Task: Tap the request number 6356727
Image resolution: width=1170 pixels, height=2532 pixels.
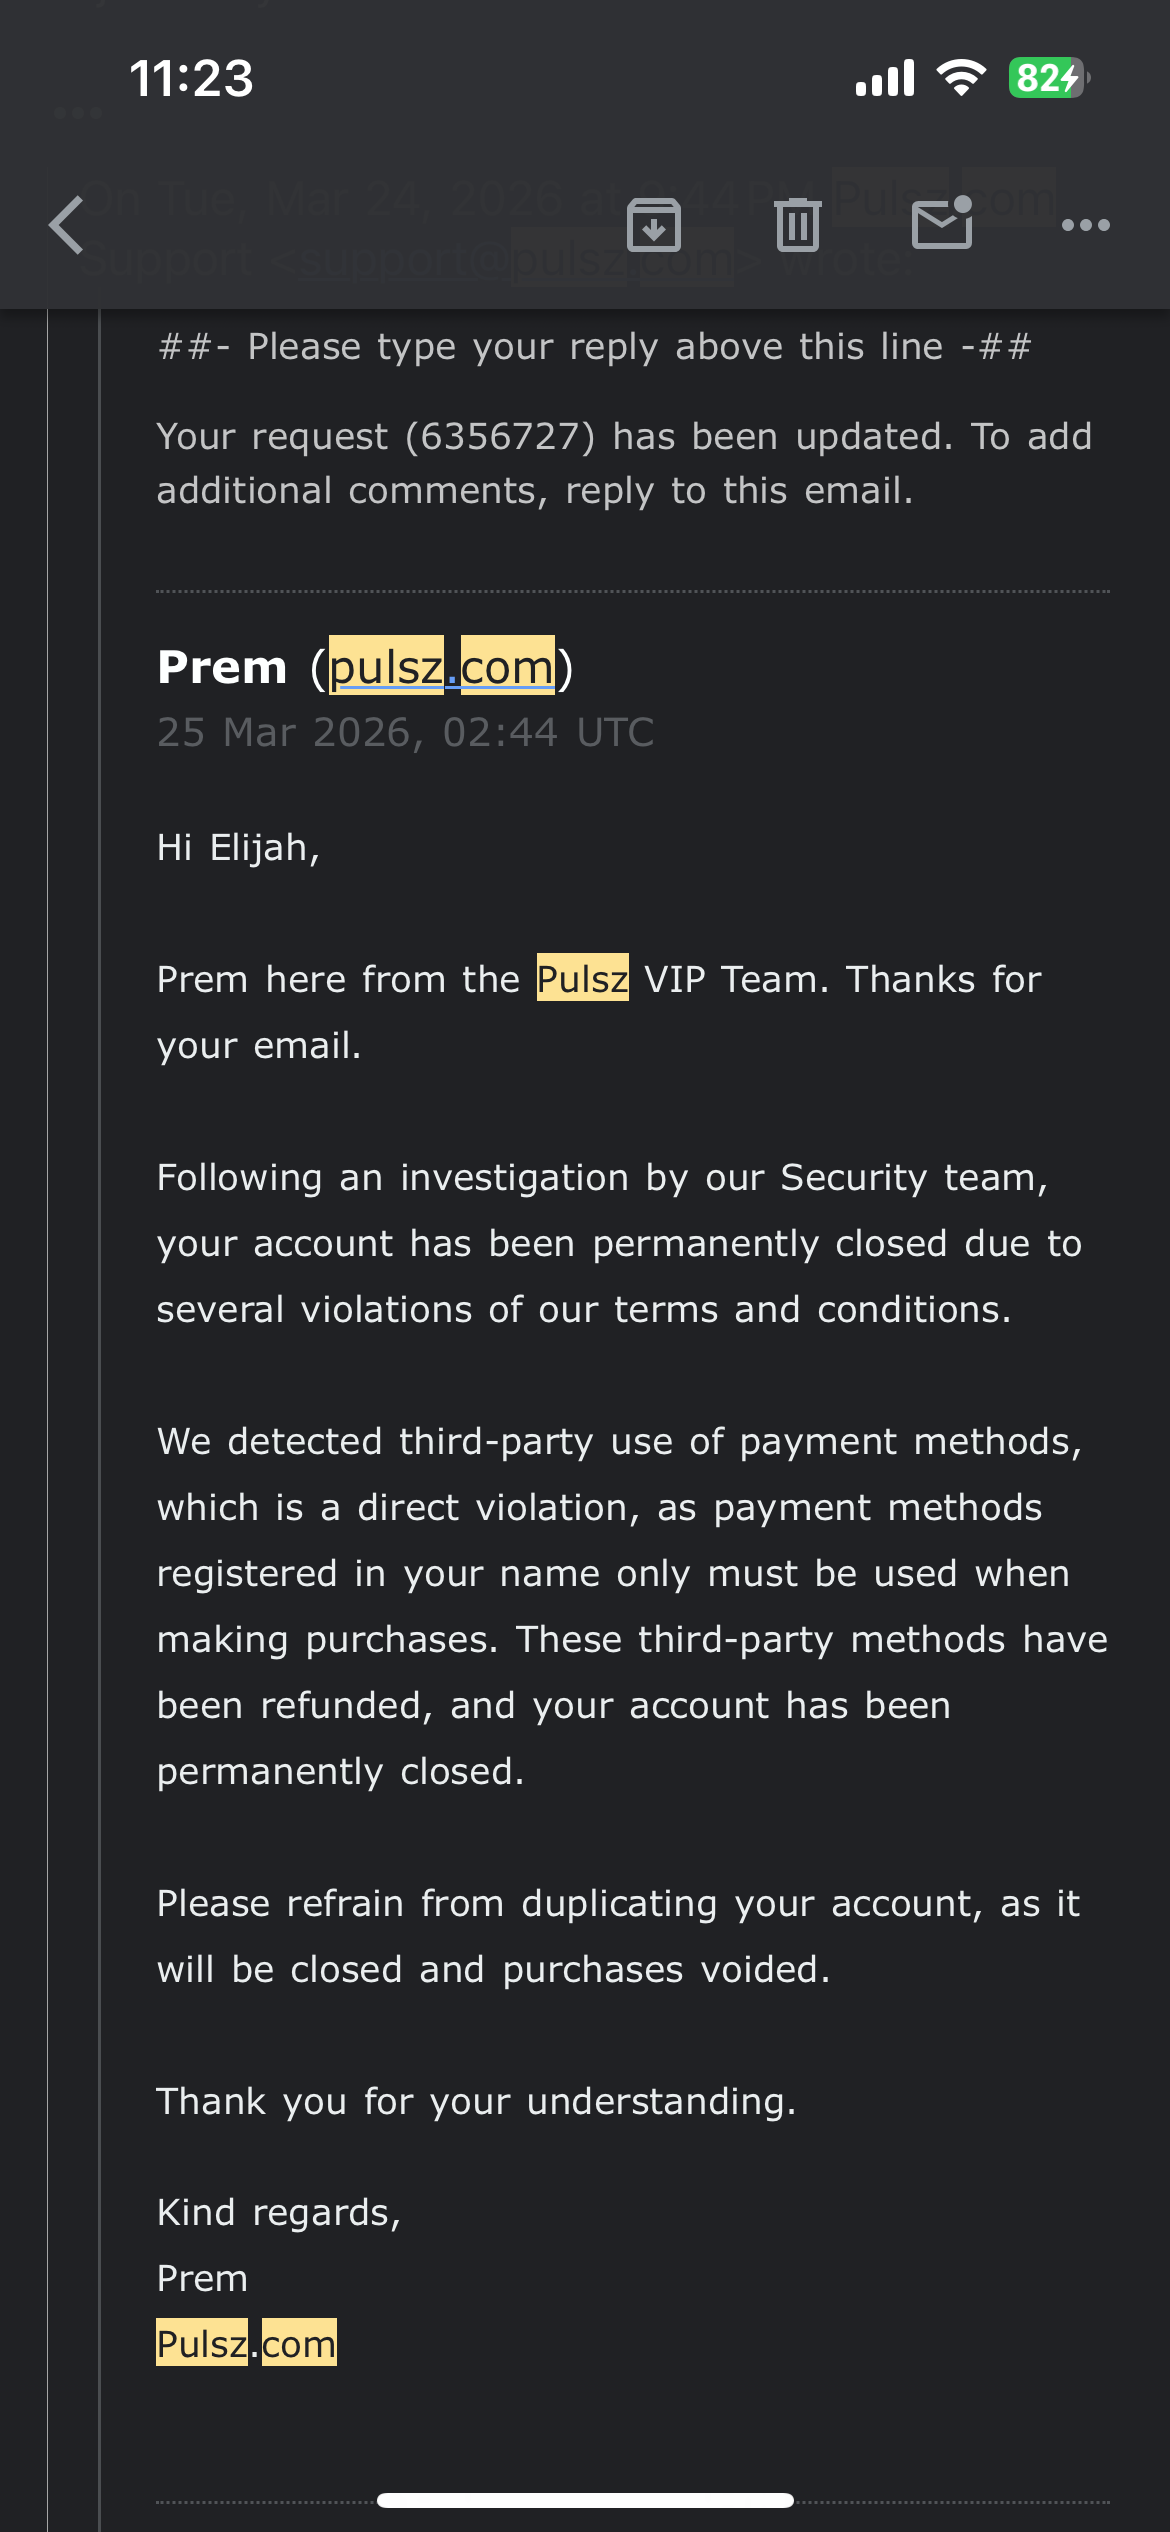Action: coord(500,437)
